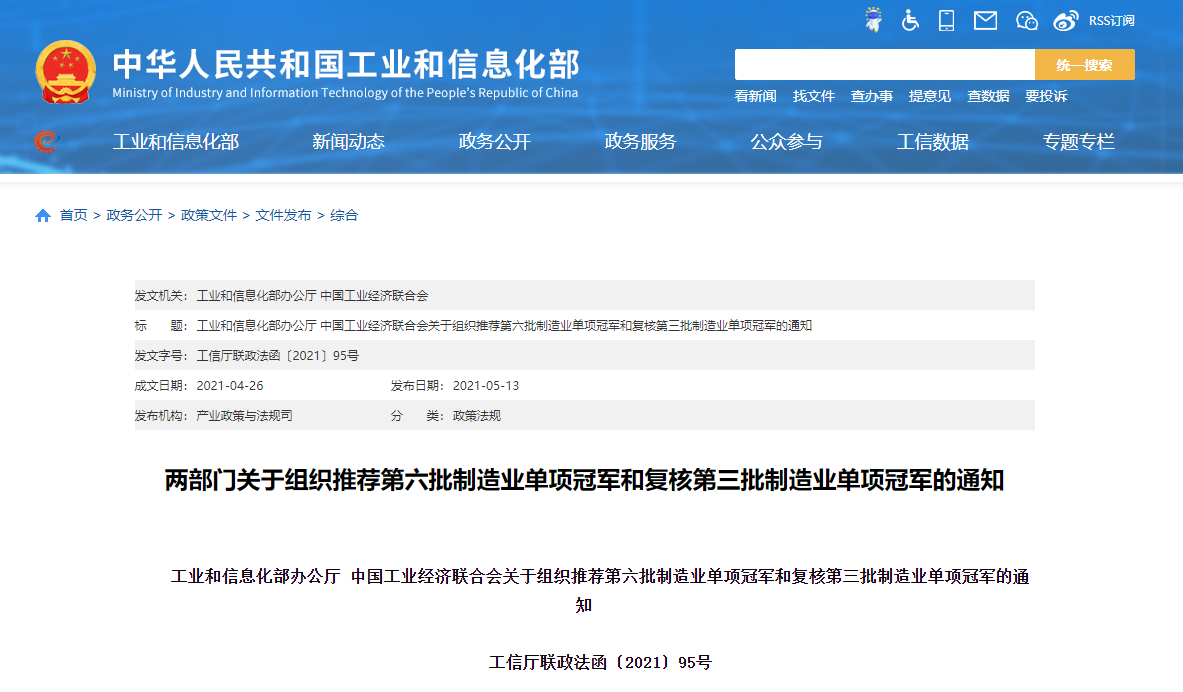Click the red gear icon beside navigation
1183x692 pixels.
[x=45, y=141]
